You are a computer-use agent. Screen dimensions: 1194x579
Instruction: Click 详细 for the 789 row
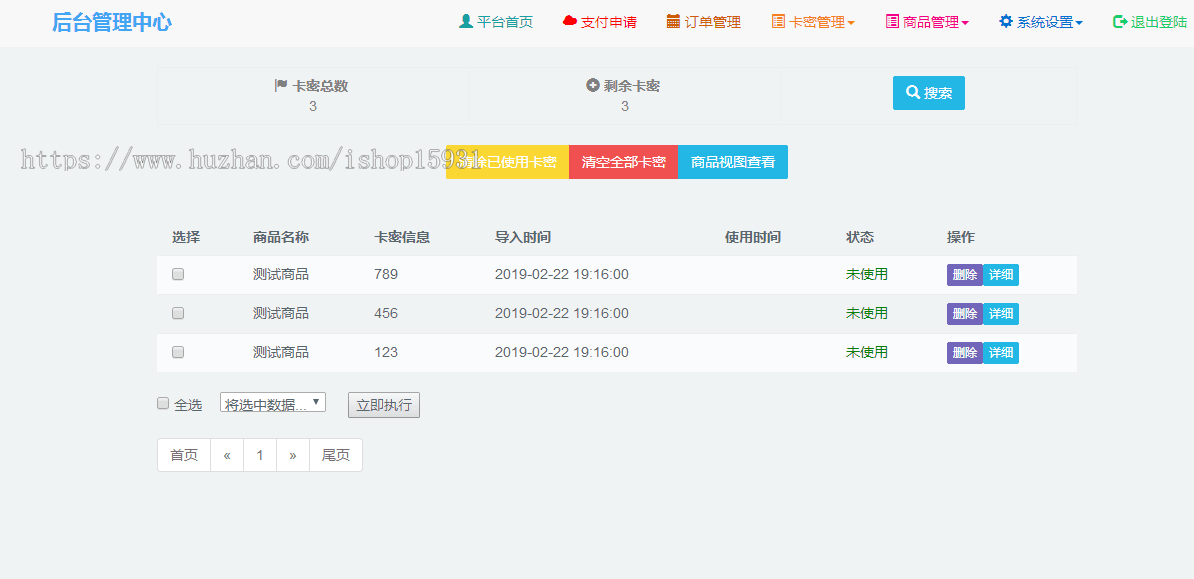point(1001,275)
